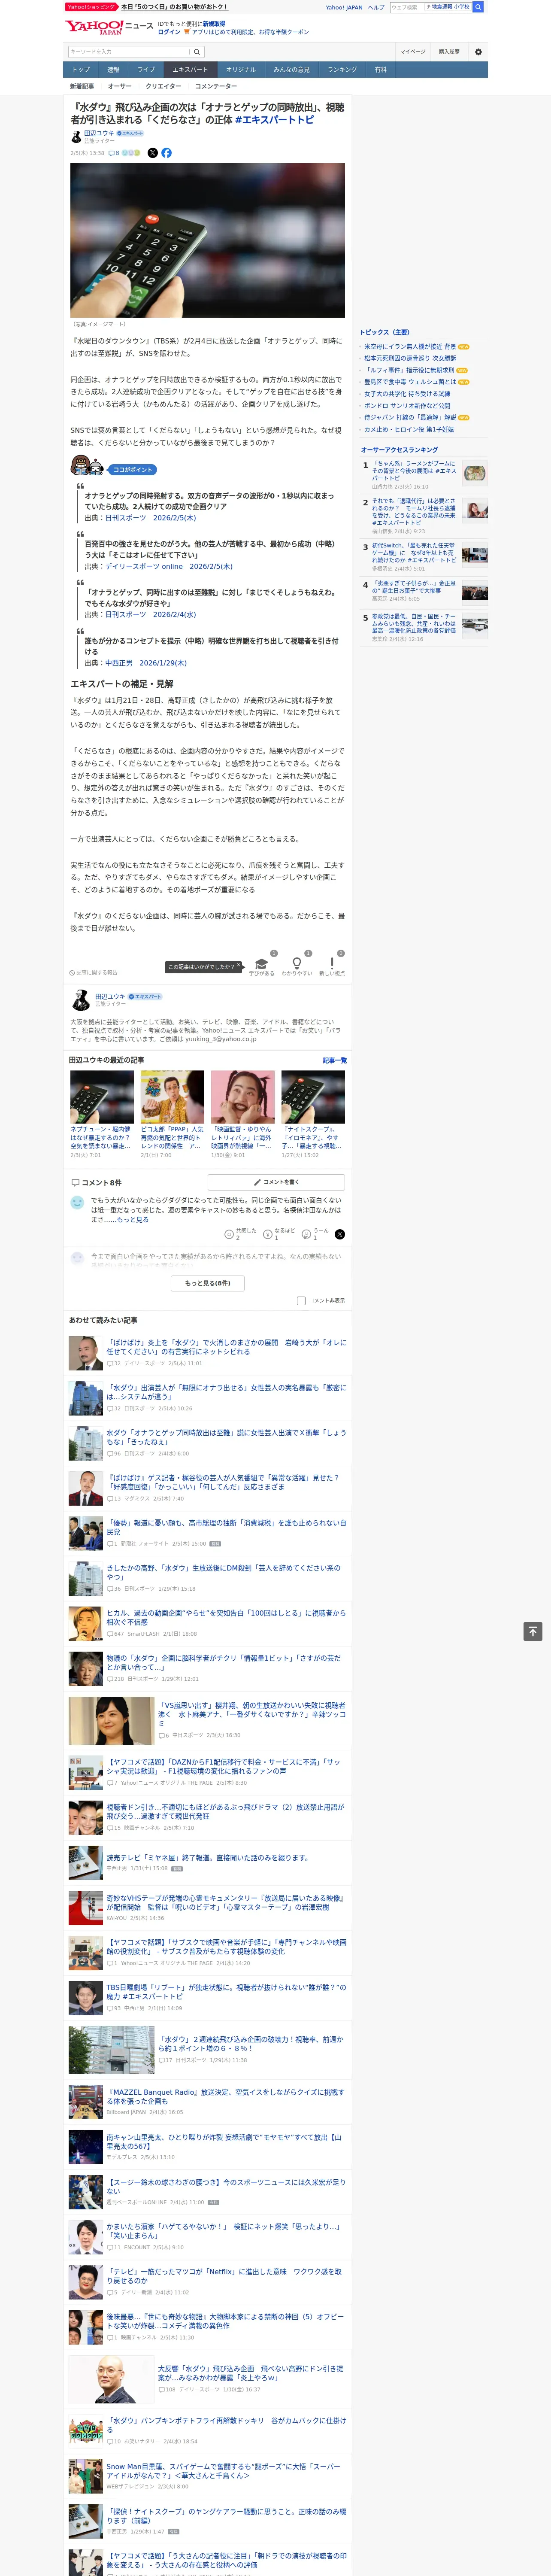Click ココがポイント characters icon
551x2576 pixels.
[x=87, y=466]
